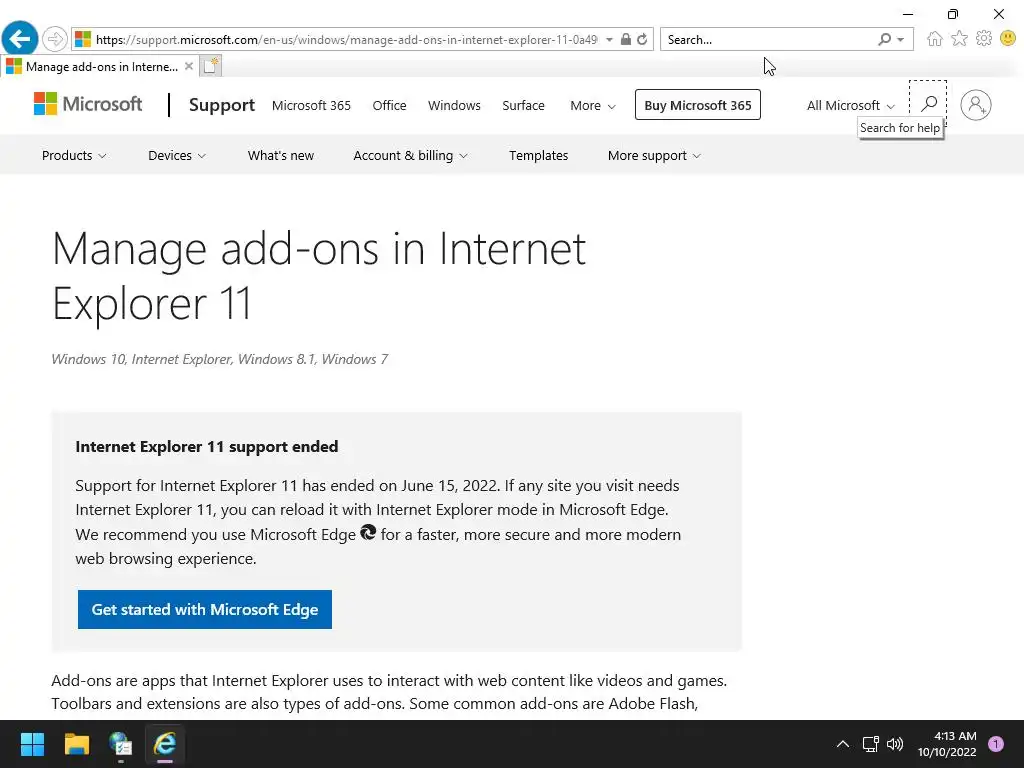1024x768 pixels.
Task: Open Microsoft 365 in top navigation
Action: pos(311,105)
